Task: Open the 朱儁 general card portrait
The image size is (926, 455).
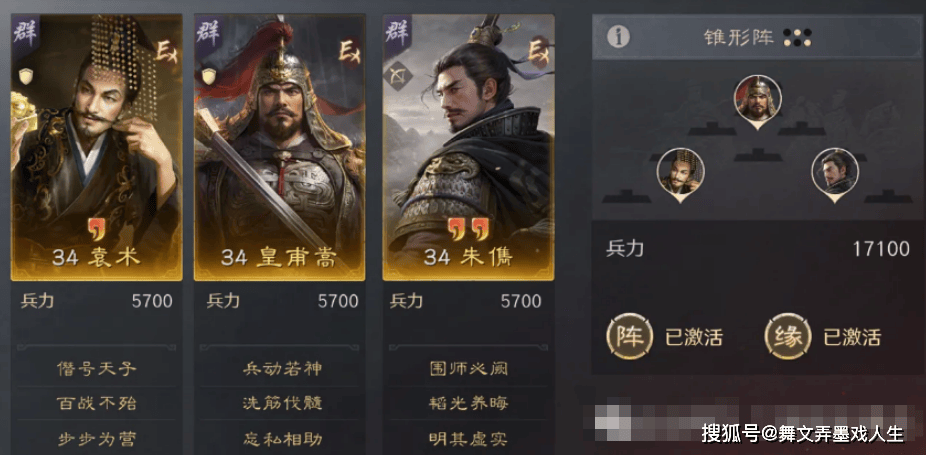Action: [468, 147]
